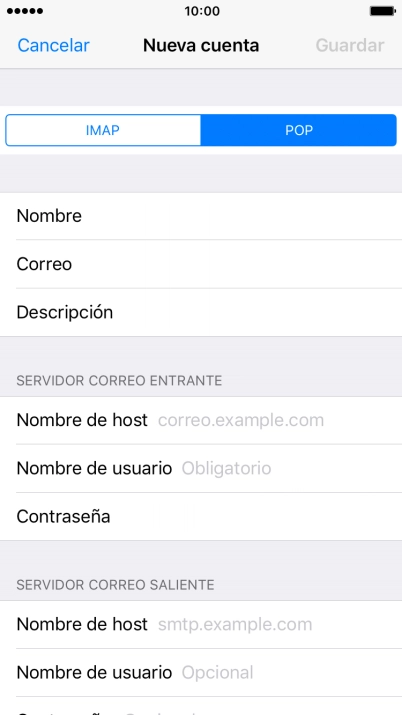This screenshot has height=715, width=402.
Task: Select the POP account type
Action: click(x=299, y=130)
